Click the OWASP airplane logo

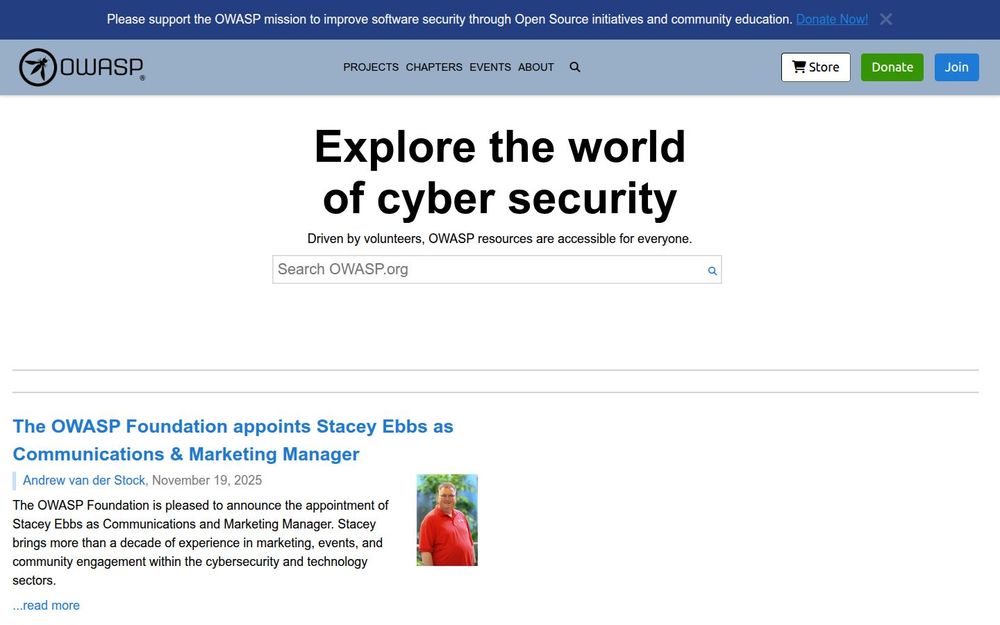(36, 65)
